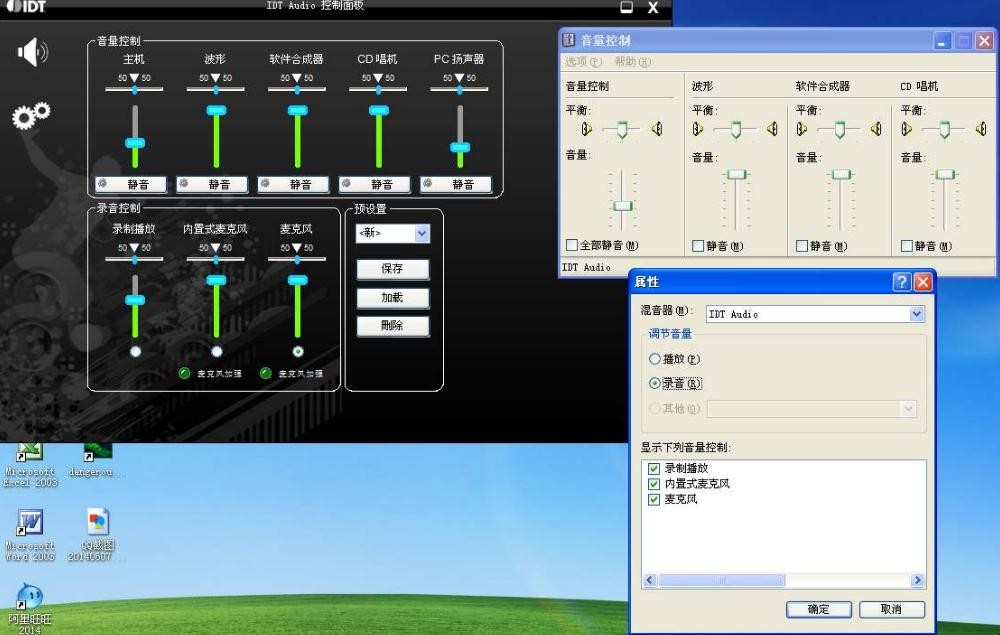This screenshot has width=1000, height=635.
Task: Open the speaker volume page in IDT sidebar
Action: coord(32,52)
